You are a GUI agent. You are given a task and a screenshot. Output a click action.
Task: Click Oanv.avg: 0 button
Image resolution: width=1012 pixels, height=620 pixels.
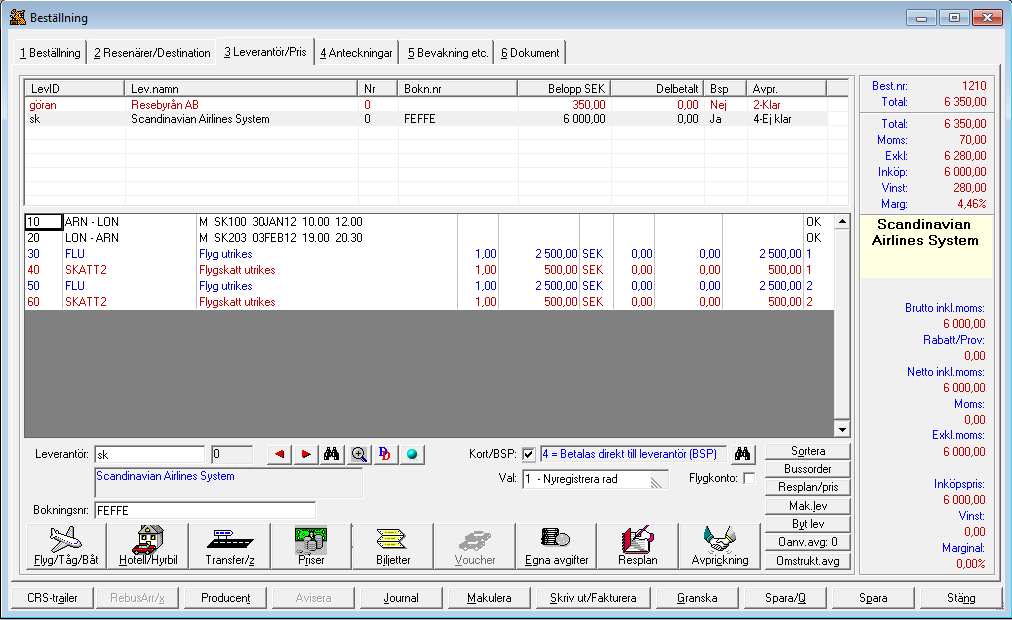pyautogui.click(x=807, y=542)
